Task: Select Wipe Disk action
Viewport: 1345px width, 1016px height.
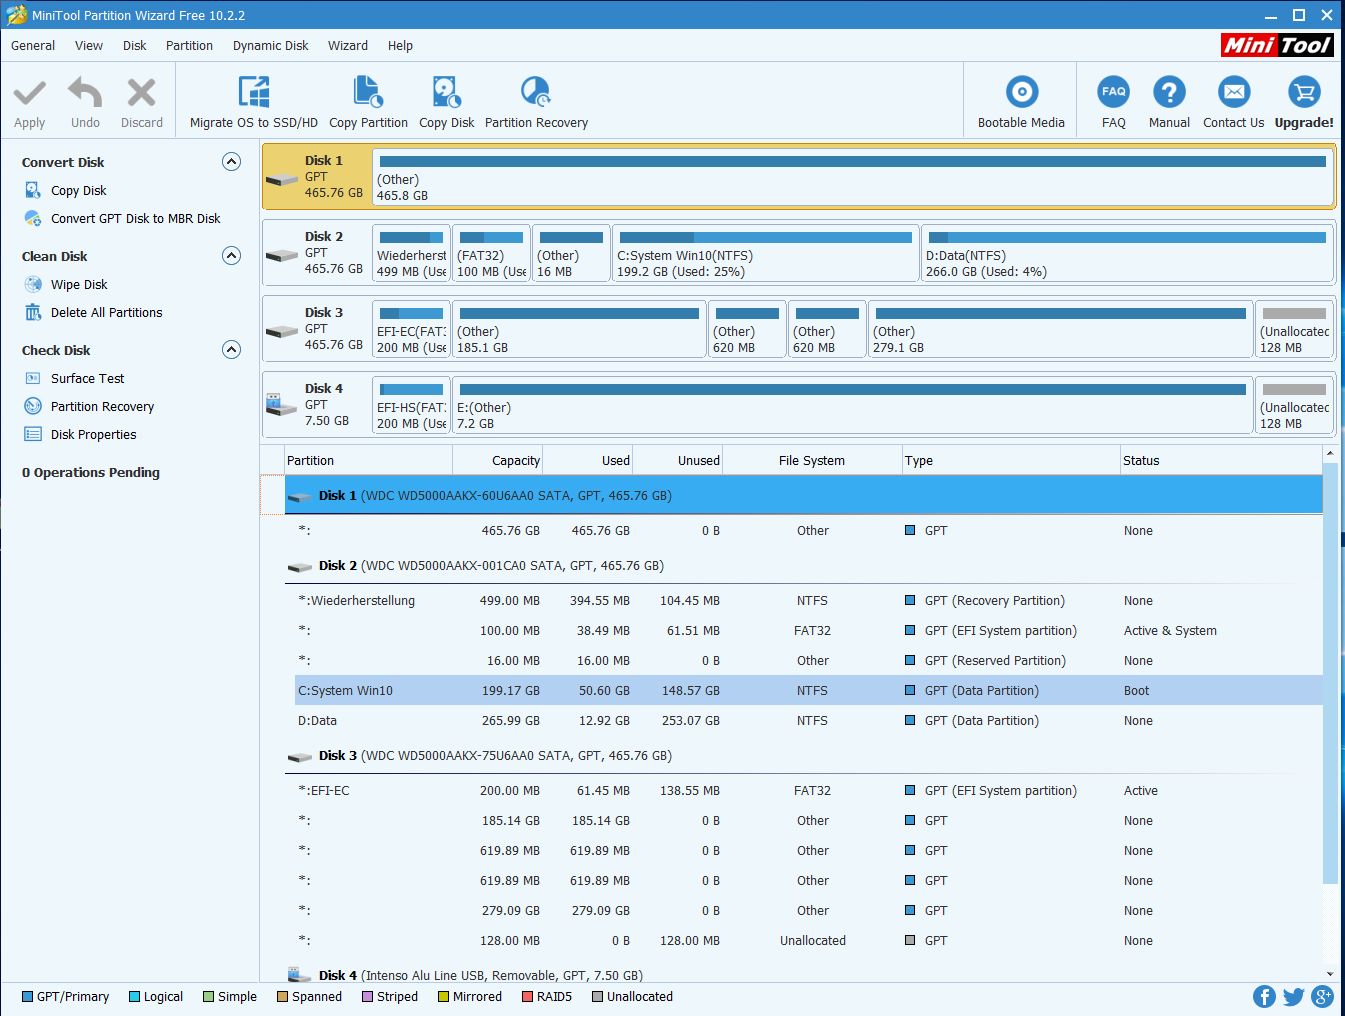Action: (79, 284)
